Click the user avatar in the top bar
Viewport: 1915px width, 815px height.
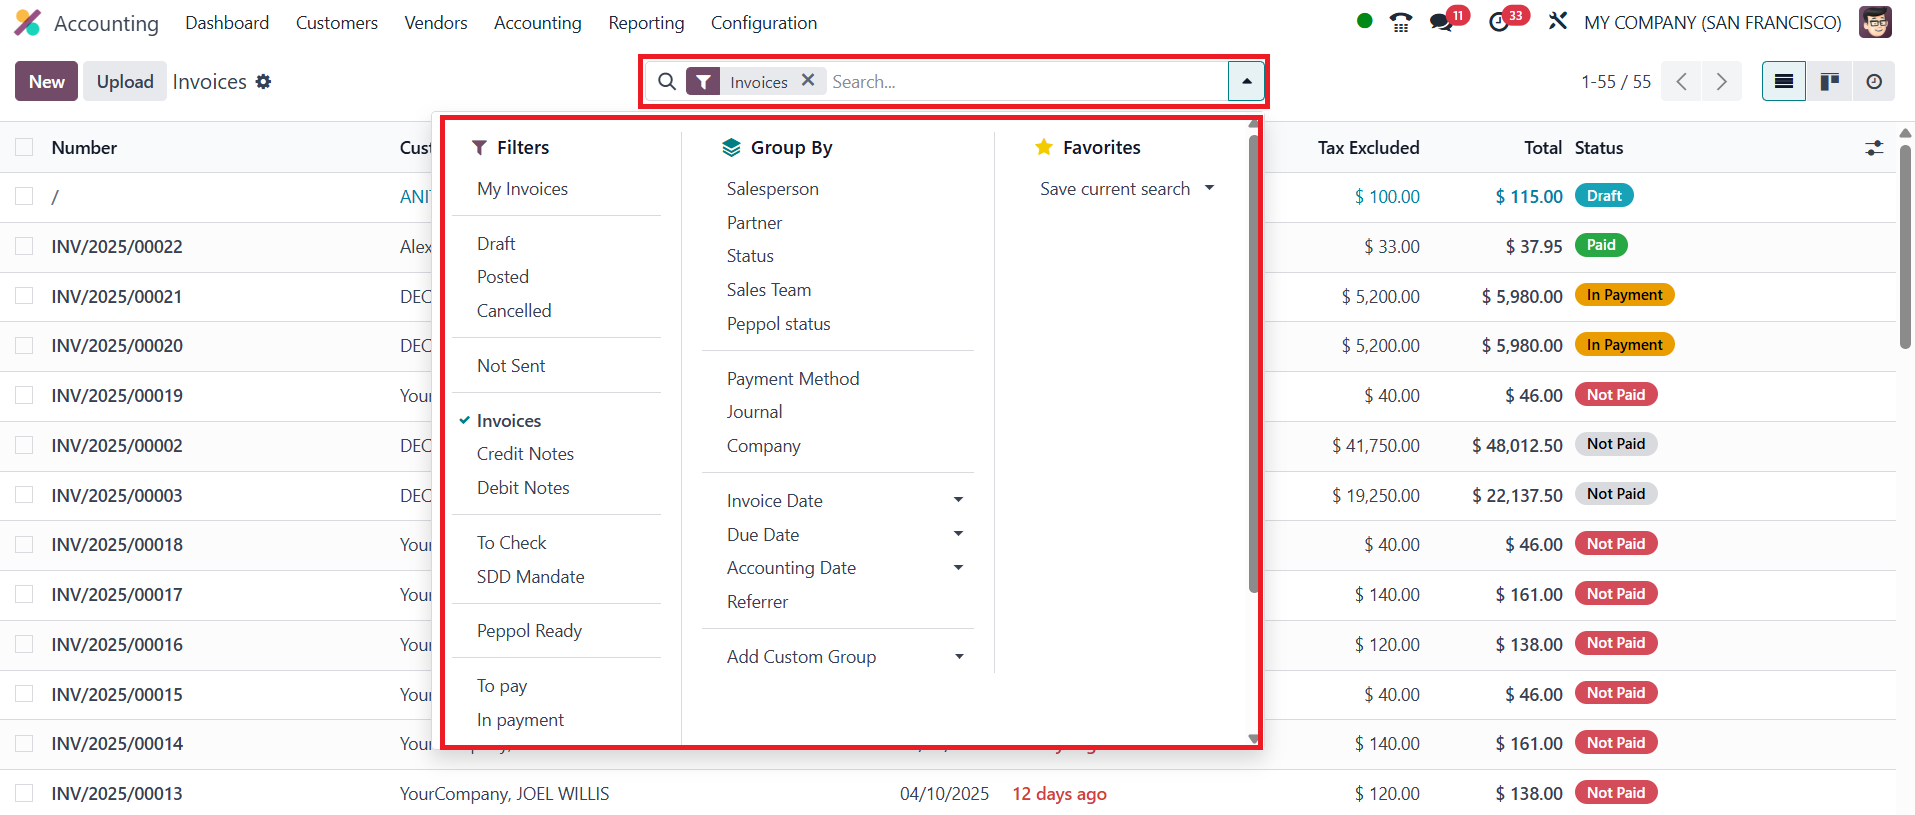(1875, 22)
